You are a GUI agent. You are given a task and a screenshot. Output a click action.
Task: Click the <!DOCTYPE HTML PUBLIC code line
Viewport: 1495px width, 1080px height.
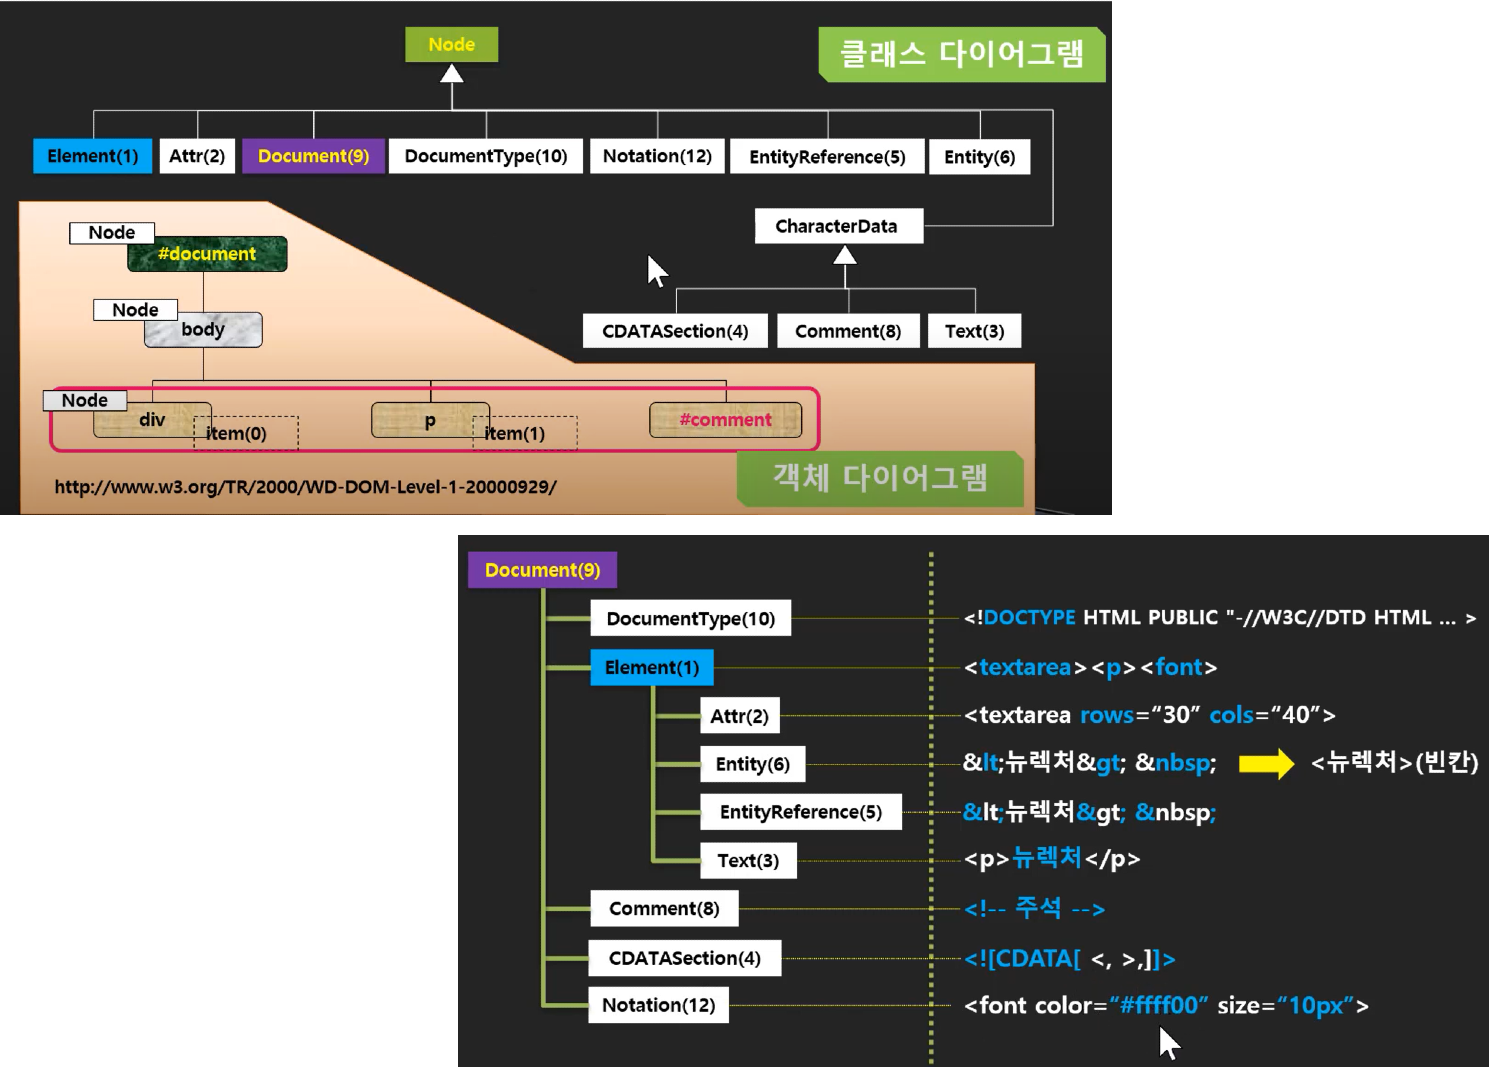click(1220, 618)
